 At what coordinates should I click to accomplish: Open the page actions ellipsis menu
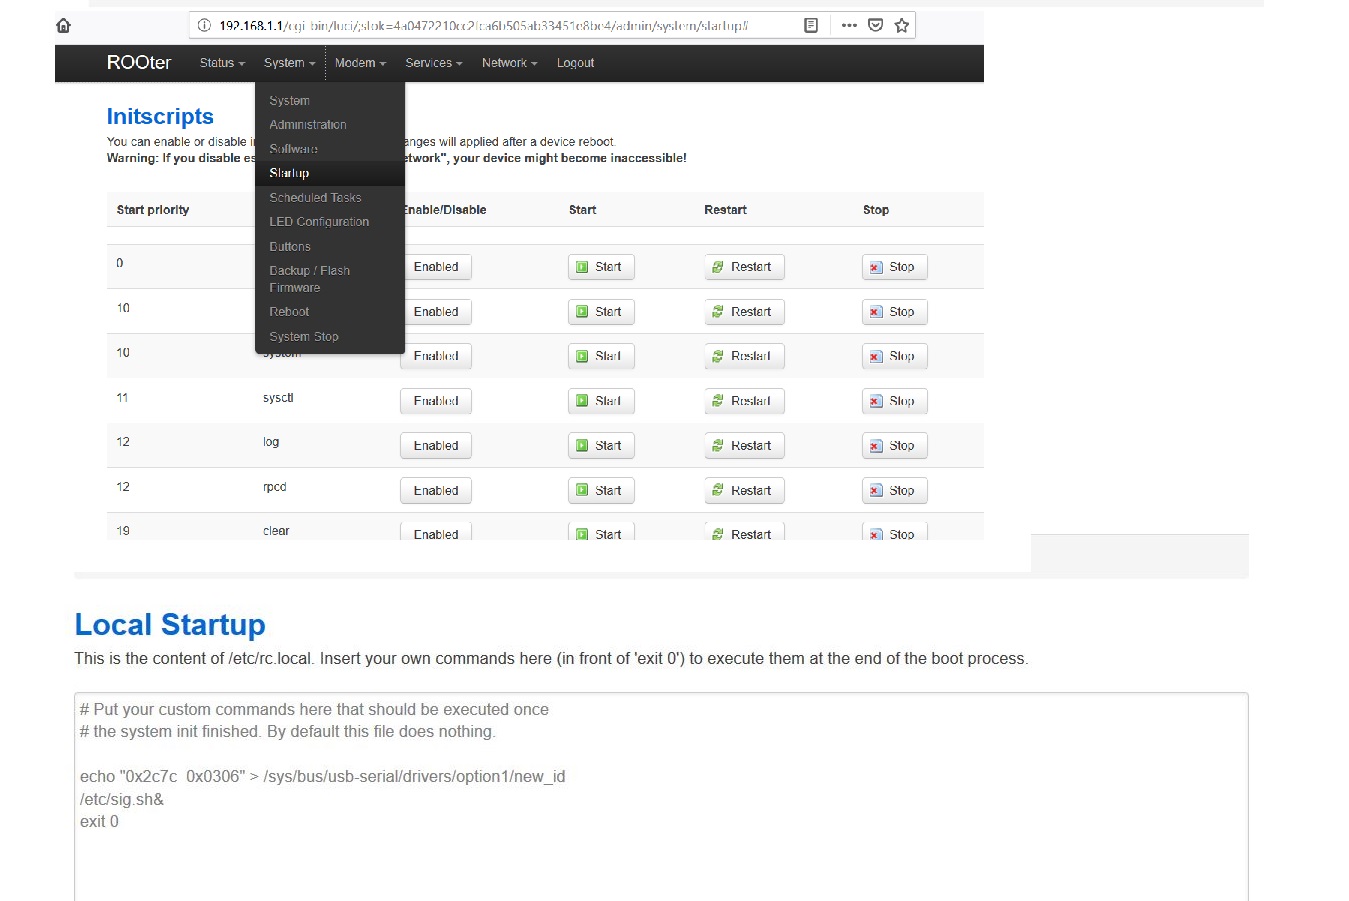pyautogui.click(x=849, y=26)
